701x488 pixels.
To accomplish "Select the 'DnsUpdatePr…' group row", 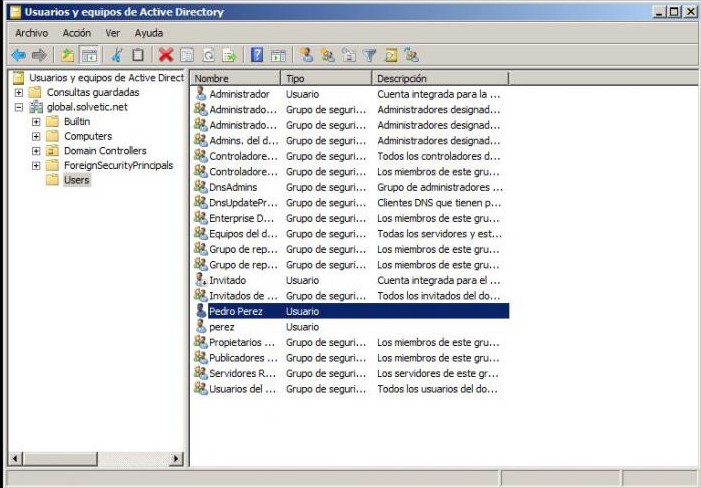I will 351,202.
